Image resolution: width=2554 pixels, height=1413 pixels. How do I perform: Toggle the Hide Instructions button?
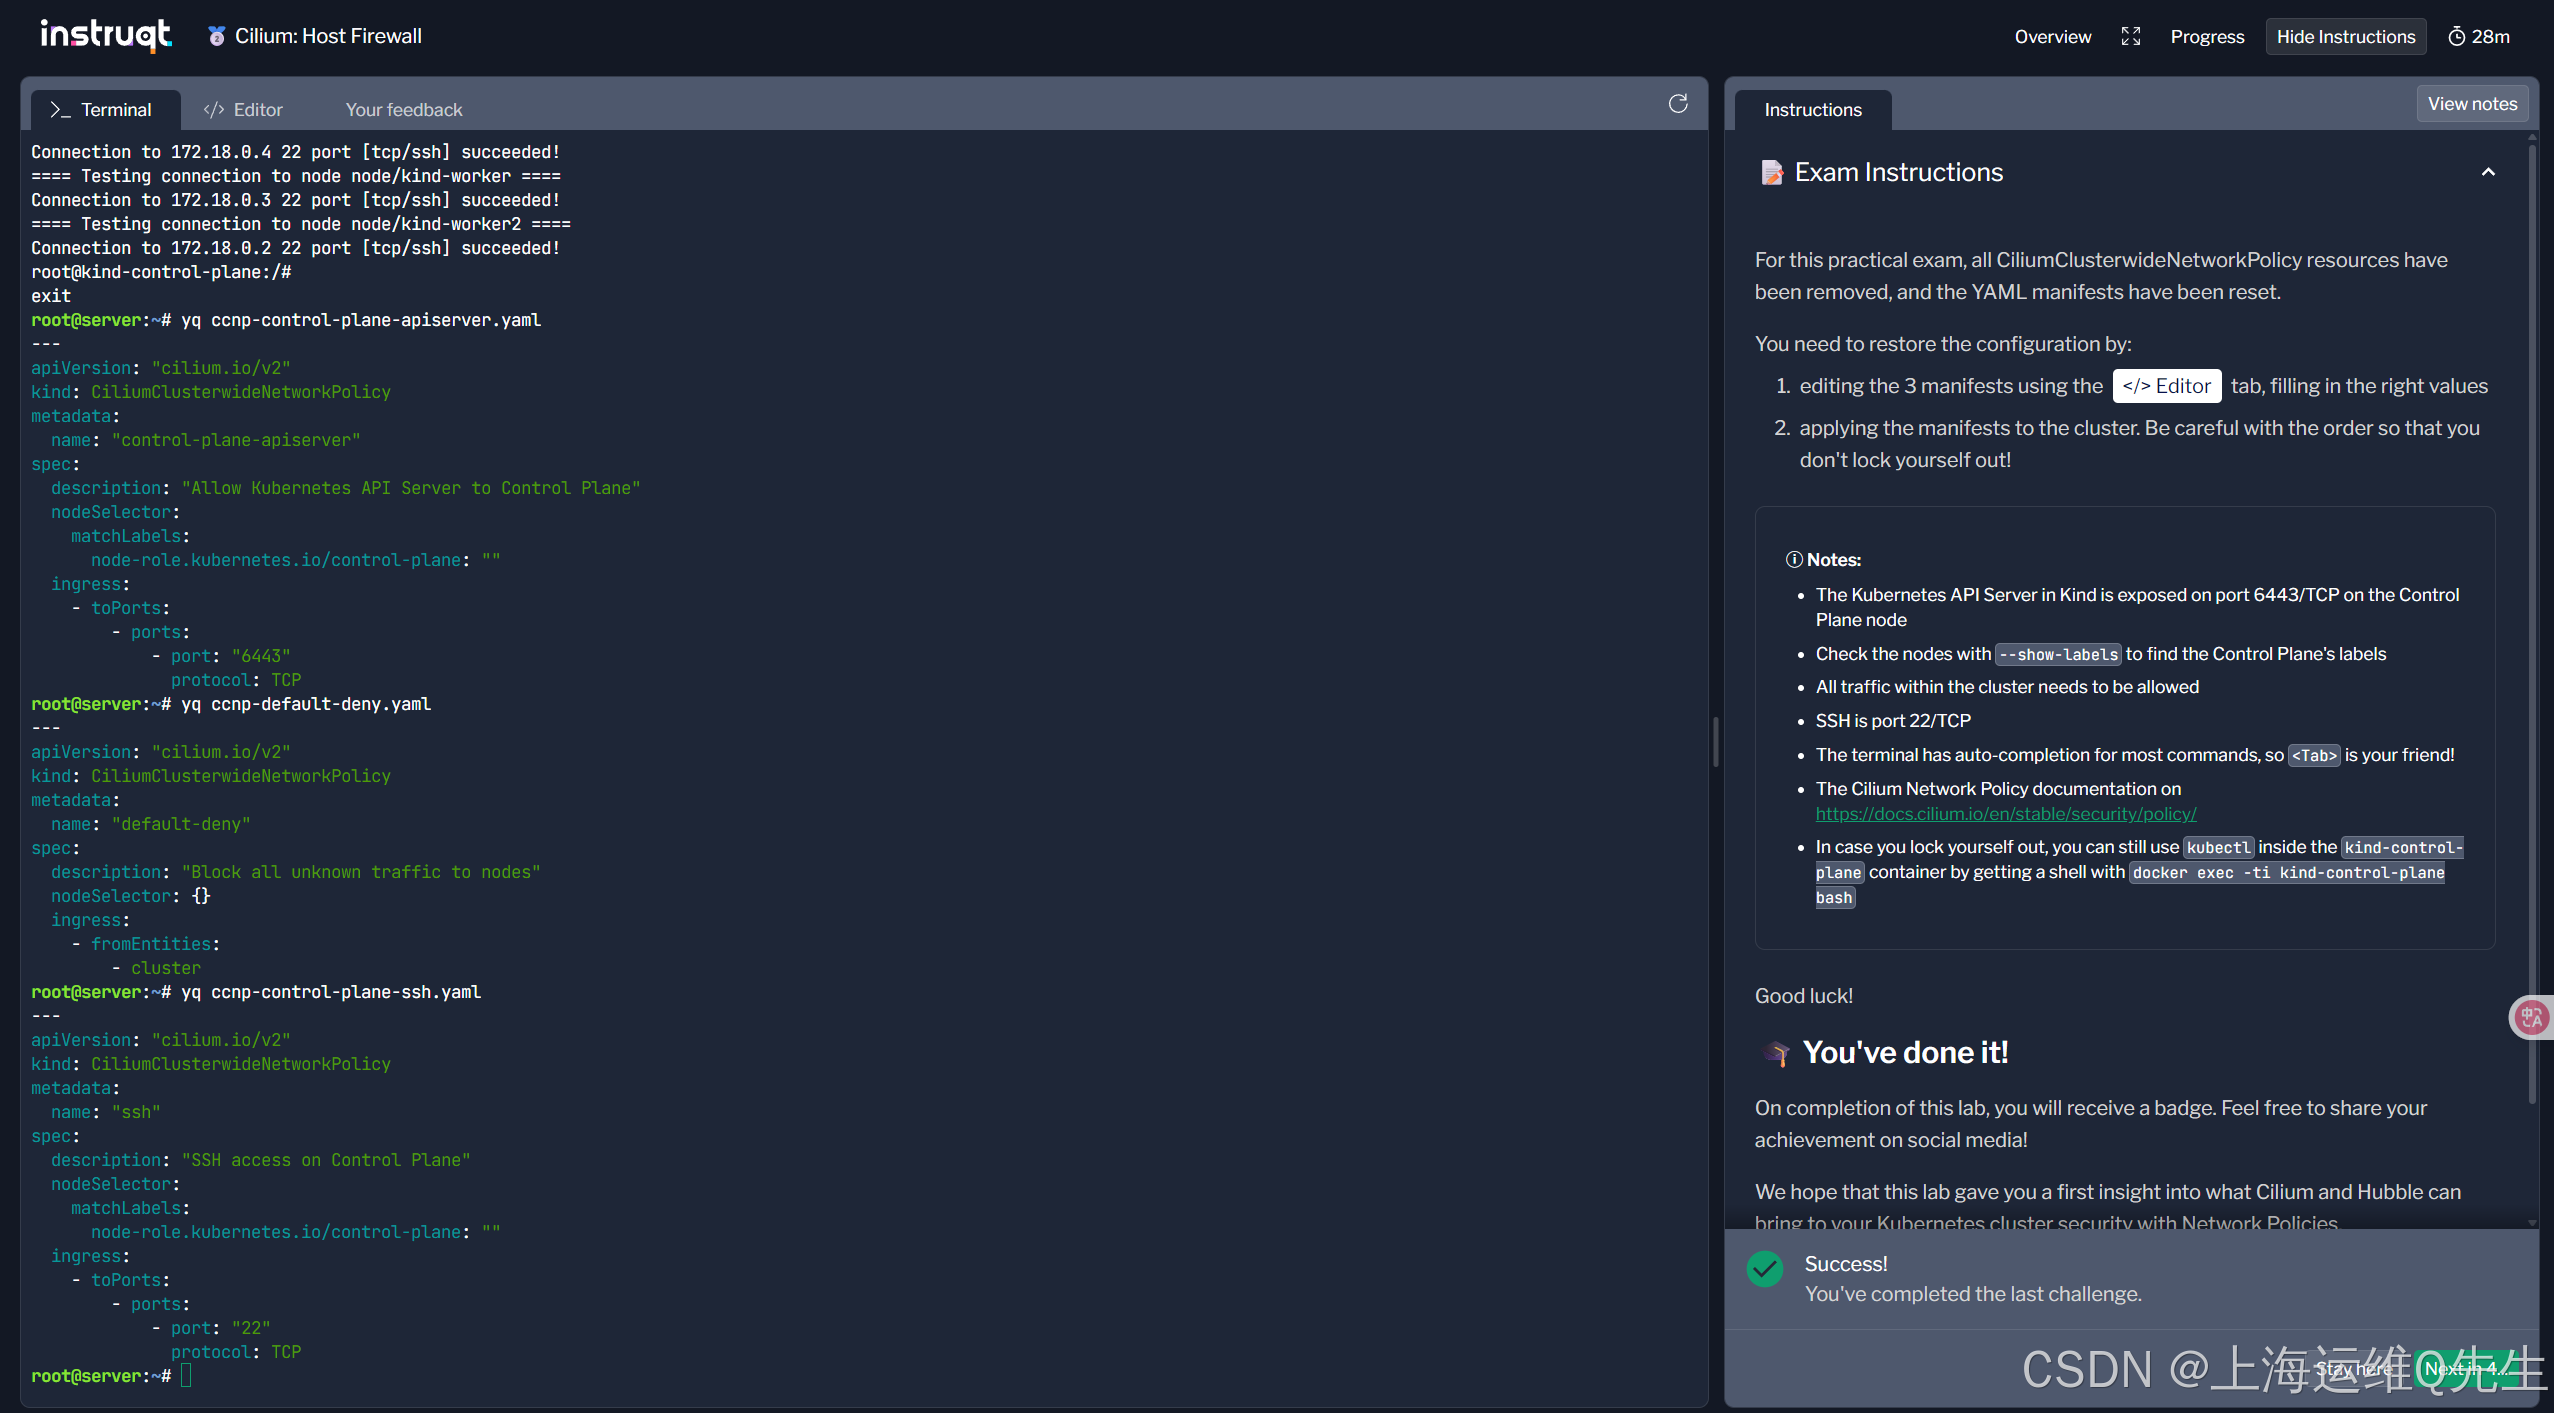coord(2345,37)
